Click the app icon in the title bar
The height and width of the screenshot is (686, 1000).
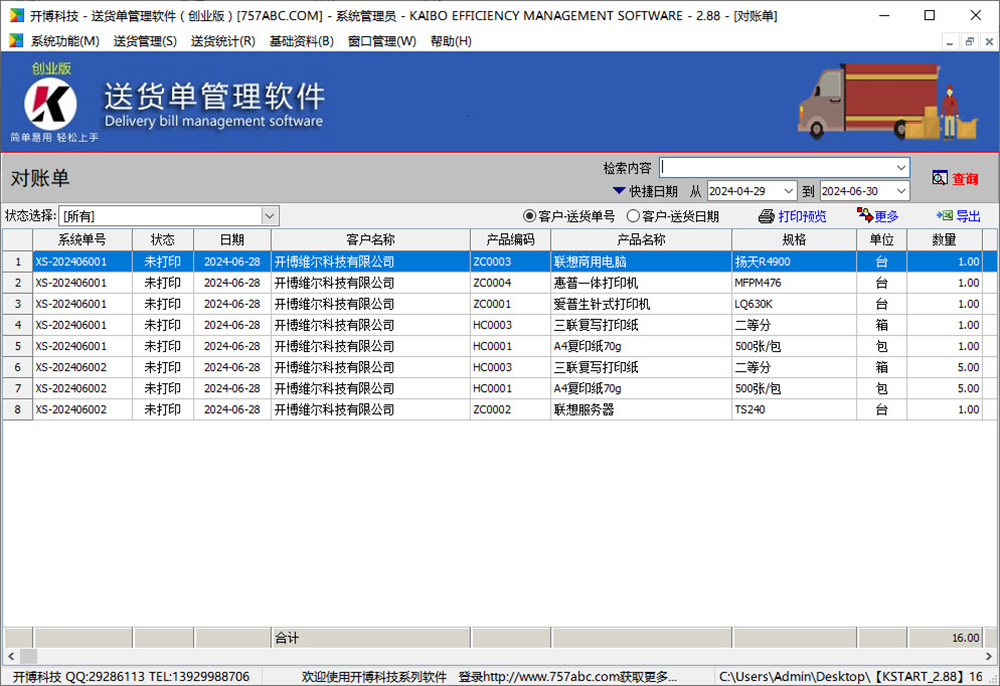coord(16,15)
